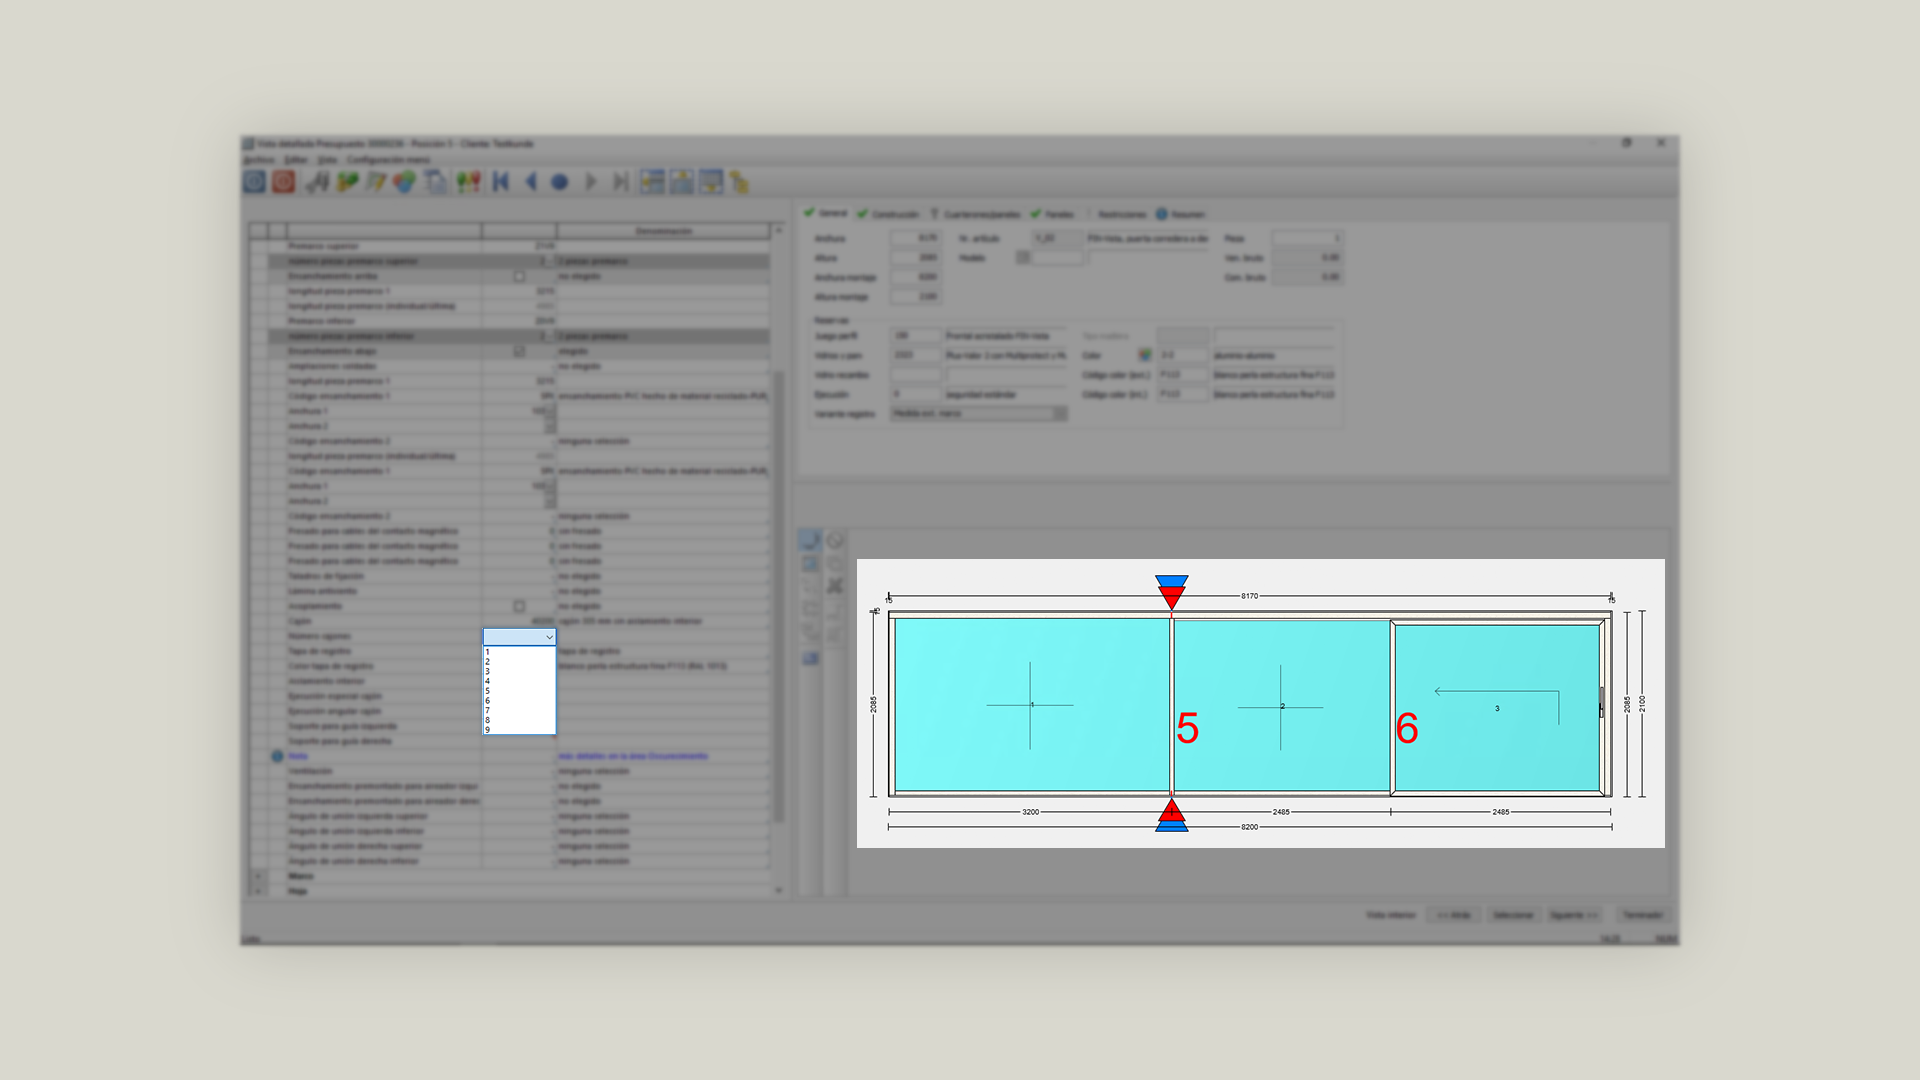The height and width of the screenshot is (1080, 1920).
Task: Go to previous position arrow
Action: (x=531, y=182)
